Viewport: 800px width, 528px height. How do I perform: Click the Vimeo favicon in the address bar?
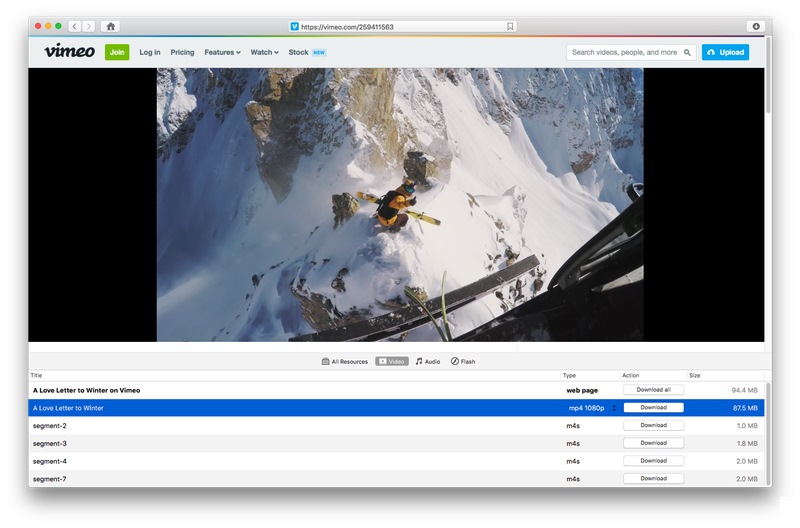294,27
